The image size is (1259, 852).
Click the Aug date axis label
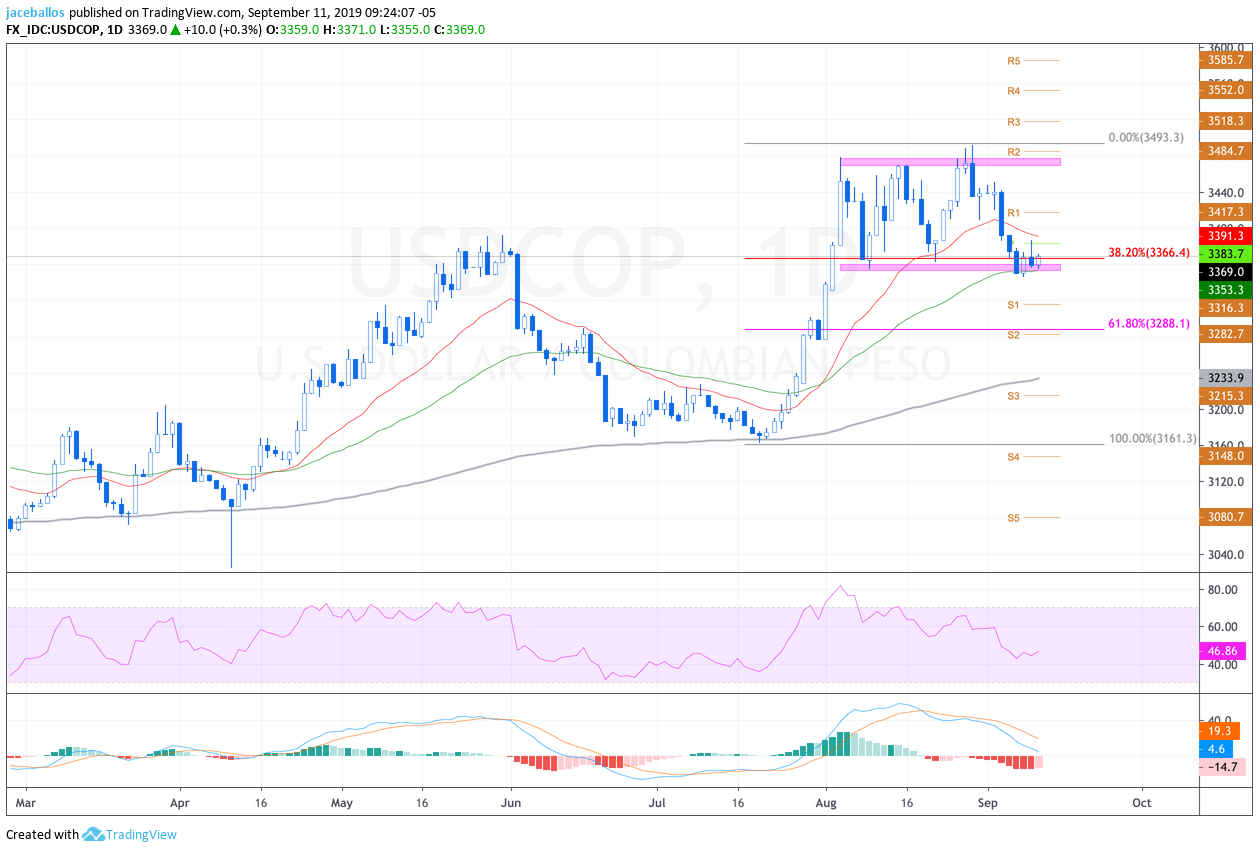826,802
